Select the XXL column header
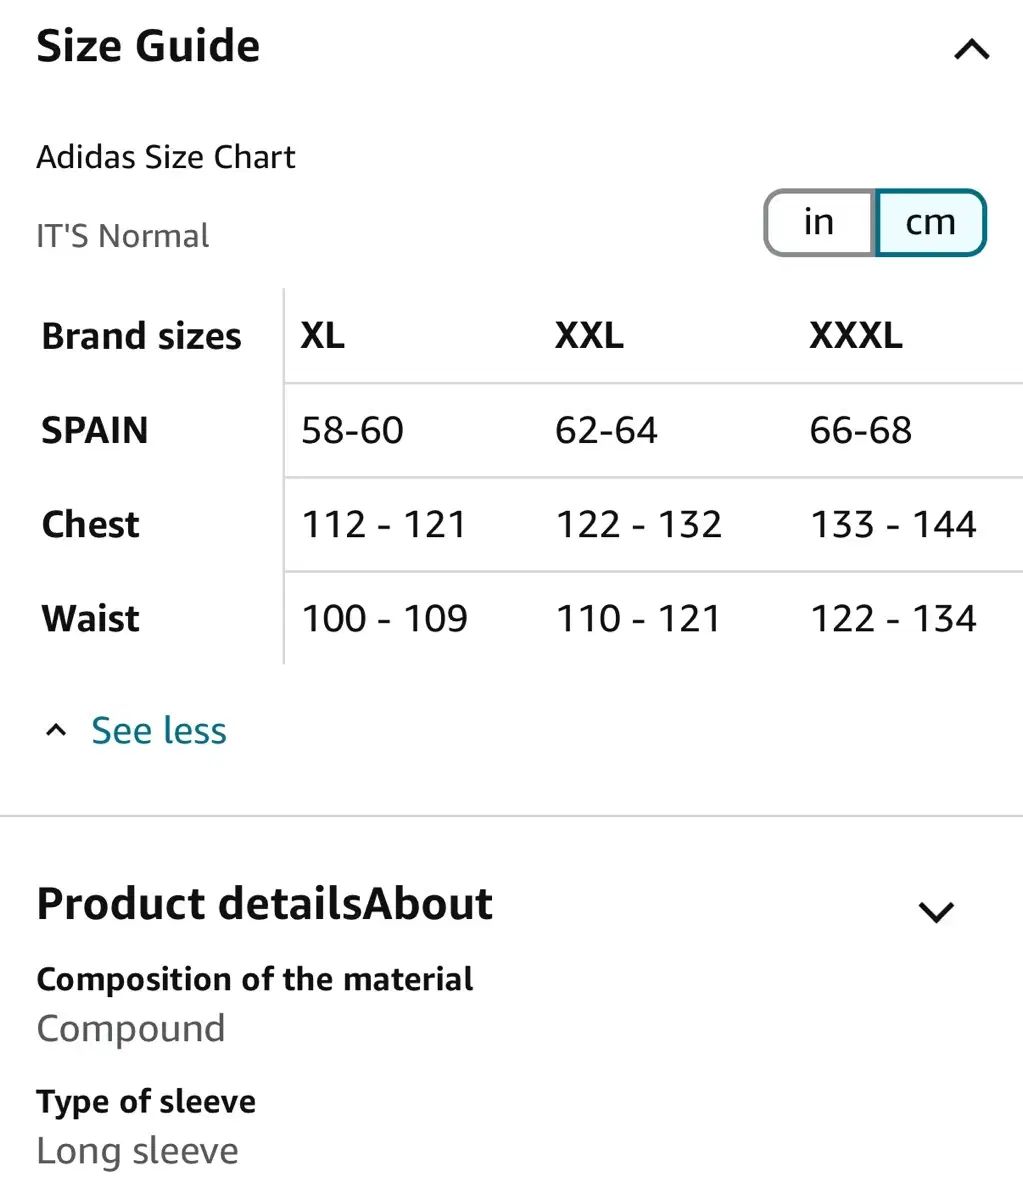Viewport: 1023px width, 1200px height. (589, 335)
